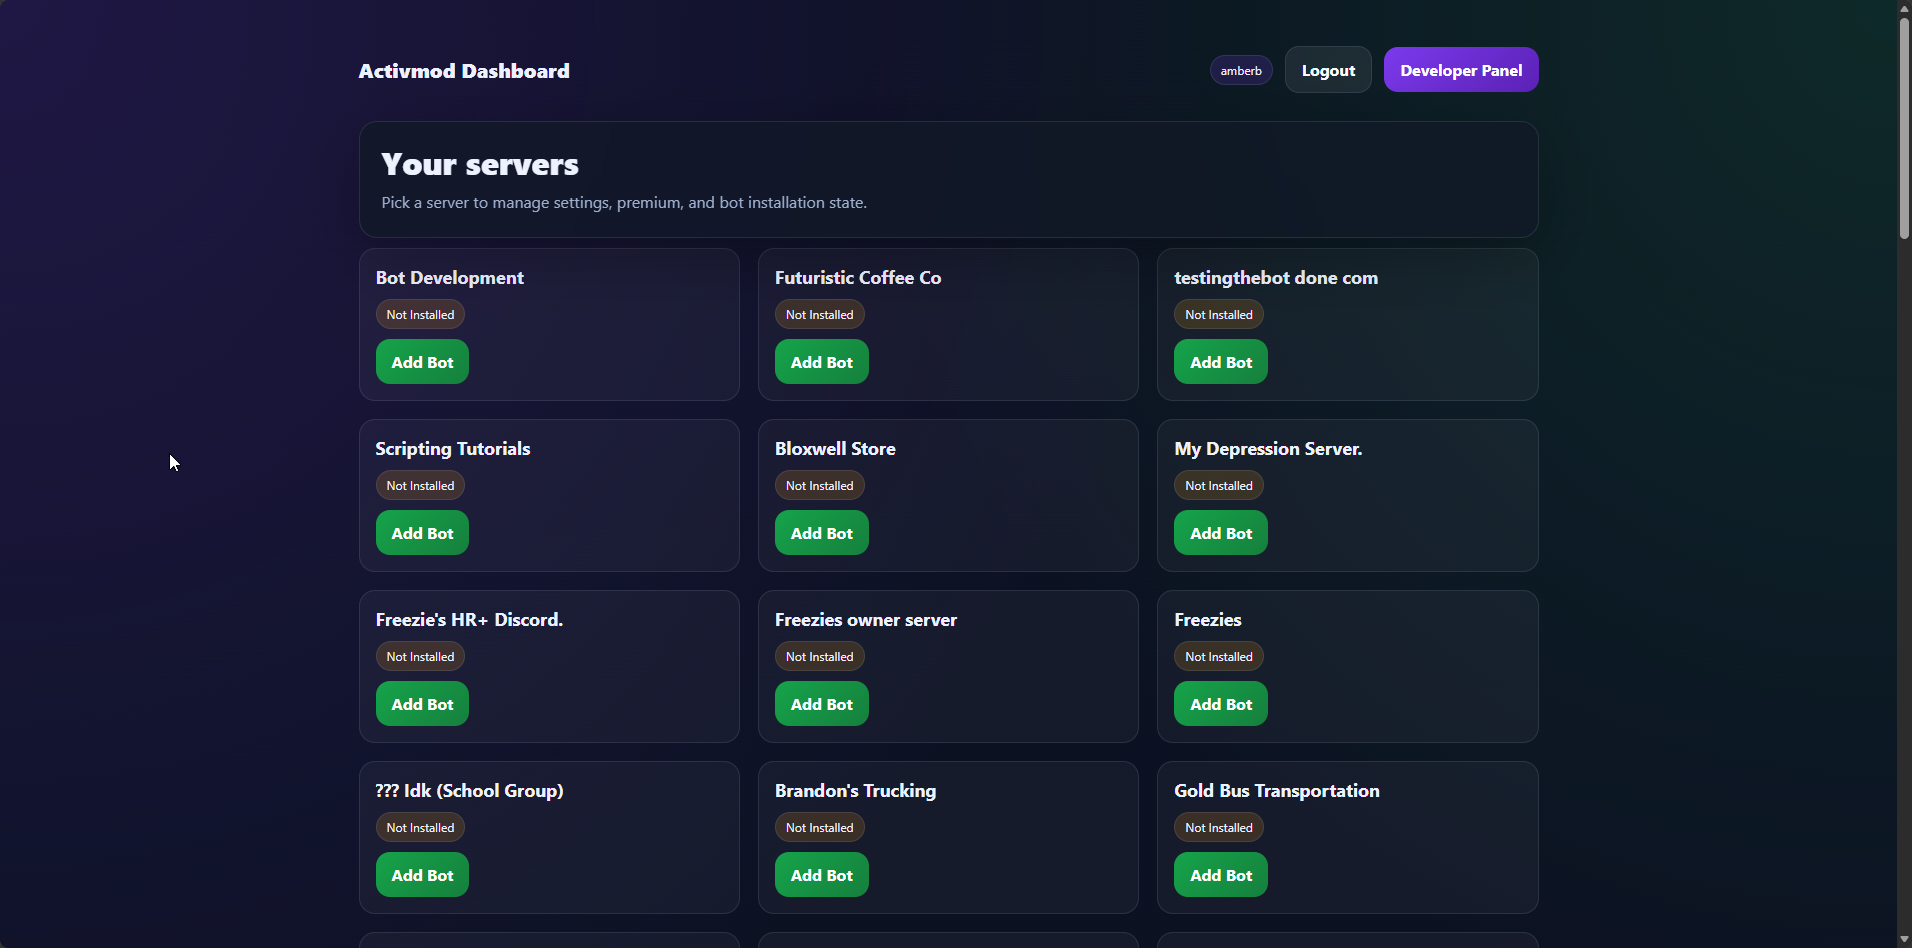Click the Activmod Dashboard title

pyautogui.click(x=464, y=71)
